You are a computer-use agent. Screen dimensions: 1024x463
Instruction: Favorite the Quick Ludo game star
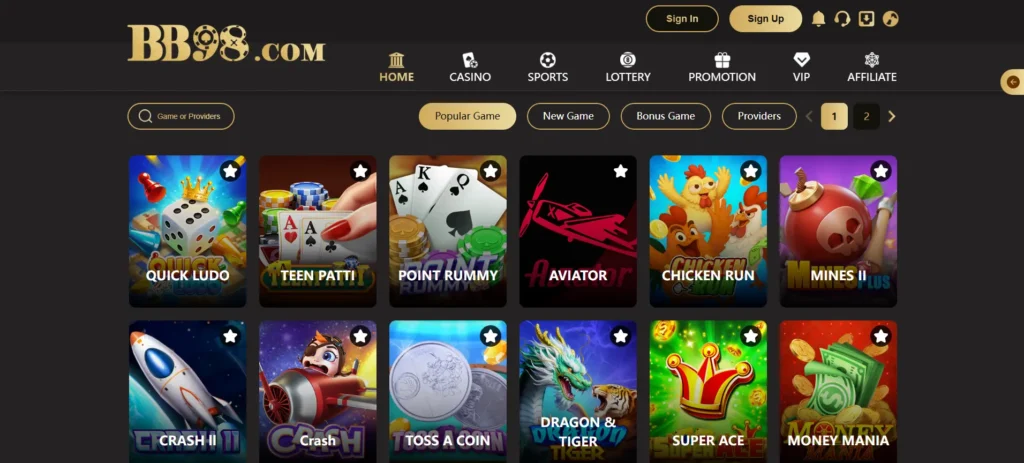point(230,171)
